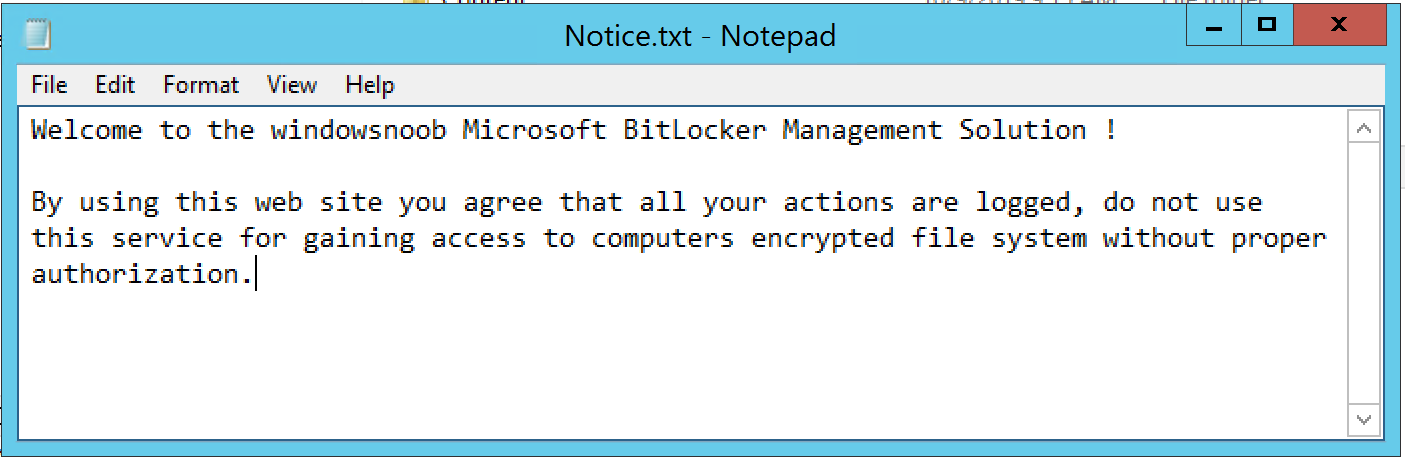Viewport: 1405px width, 457px height.
Task: Click the word authorization in last line
Action: point(135,274)
